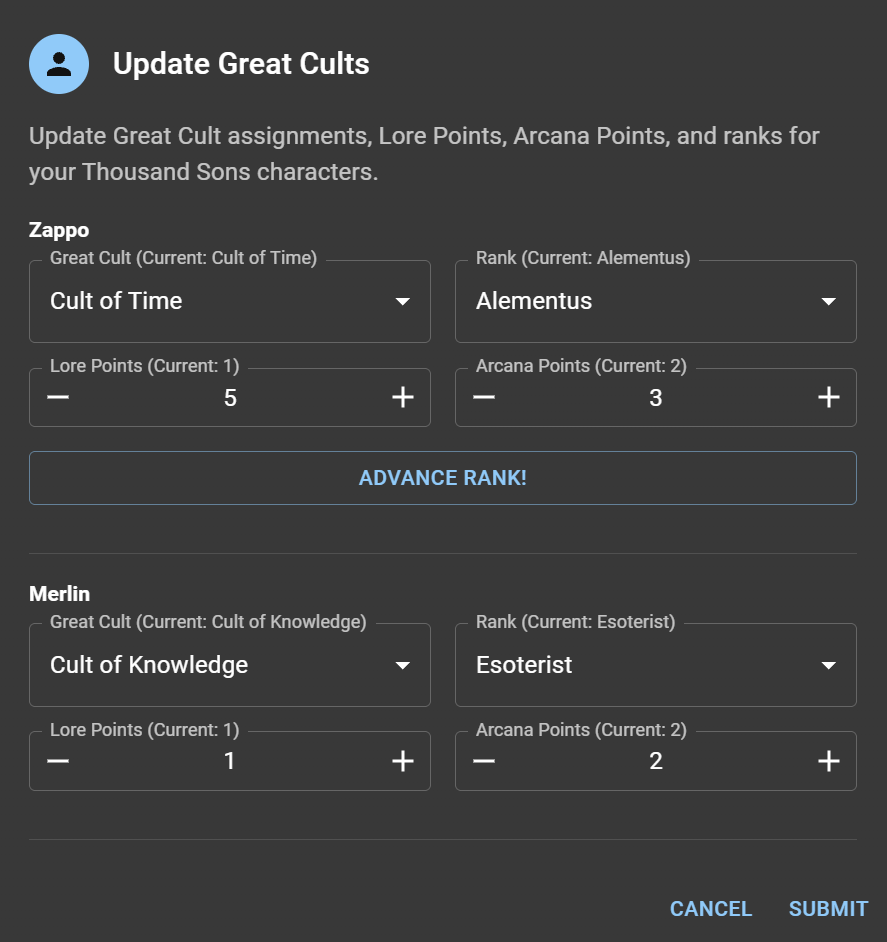The height and width of the screenshot is (942, 887).
Task: Decrease Merlin's Lore Points with minus icon
Action: 58,762
